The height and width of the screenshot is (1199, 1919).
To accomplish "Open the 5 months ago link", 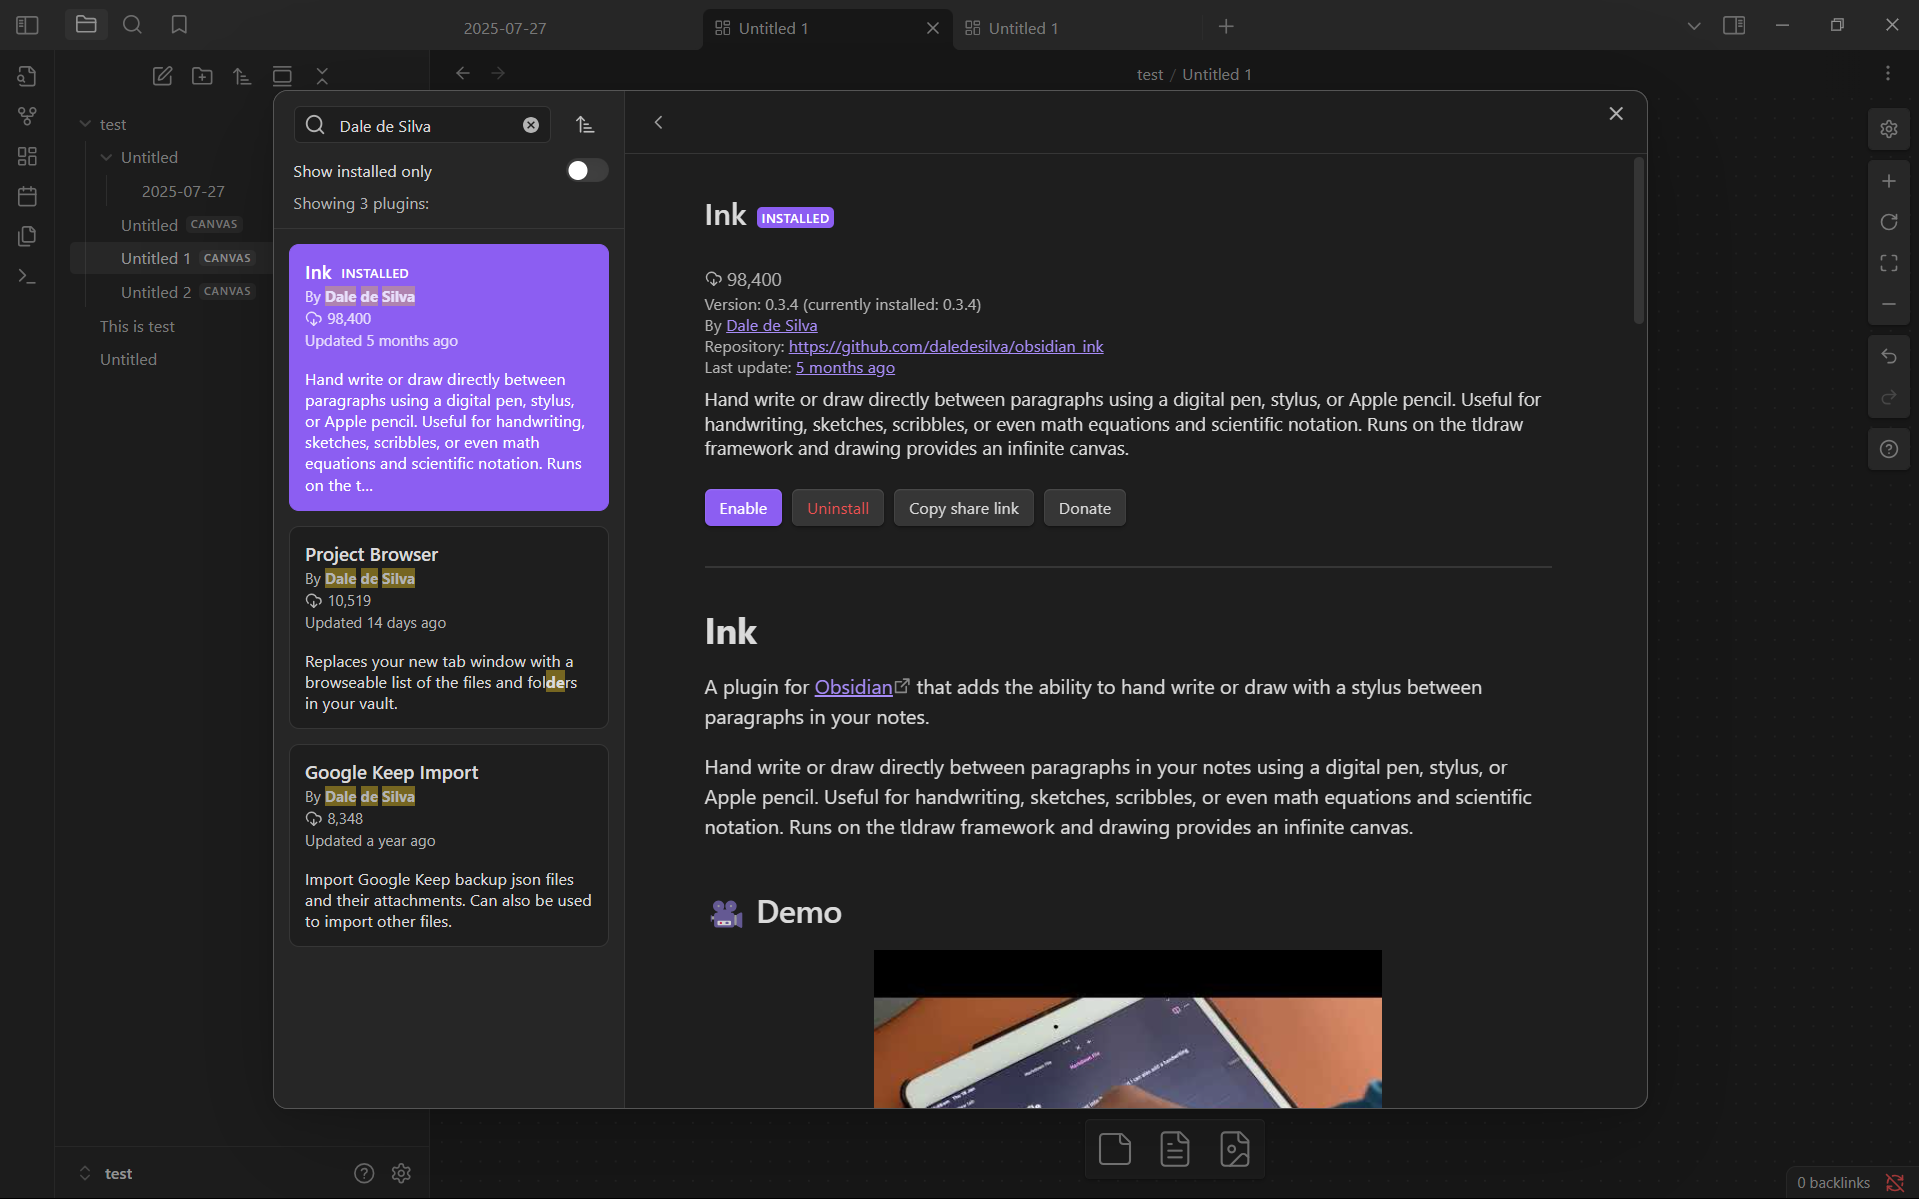I will (x=845, y=367).
